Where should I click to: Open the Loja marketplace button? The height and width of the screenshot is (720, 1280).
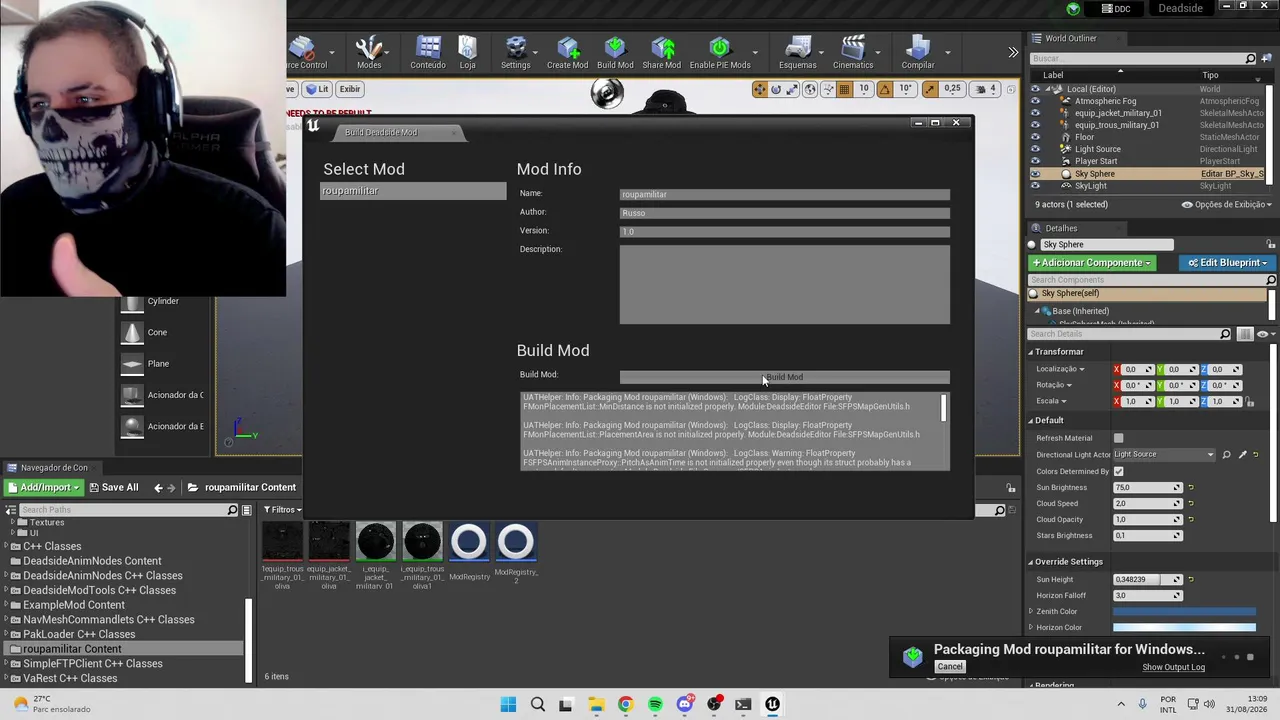[467, 53]
